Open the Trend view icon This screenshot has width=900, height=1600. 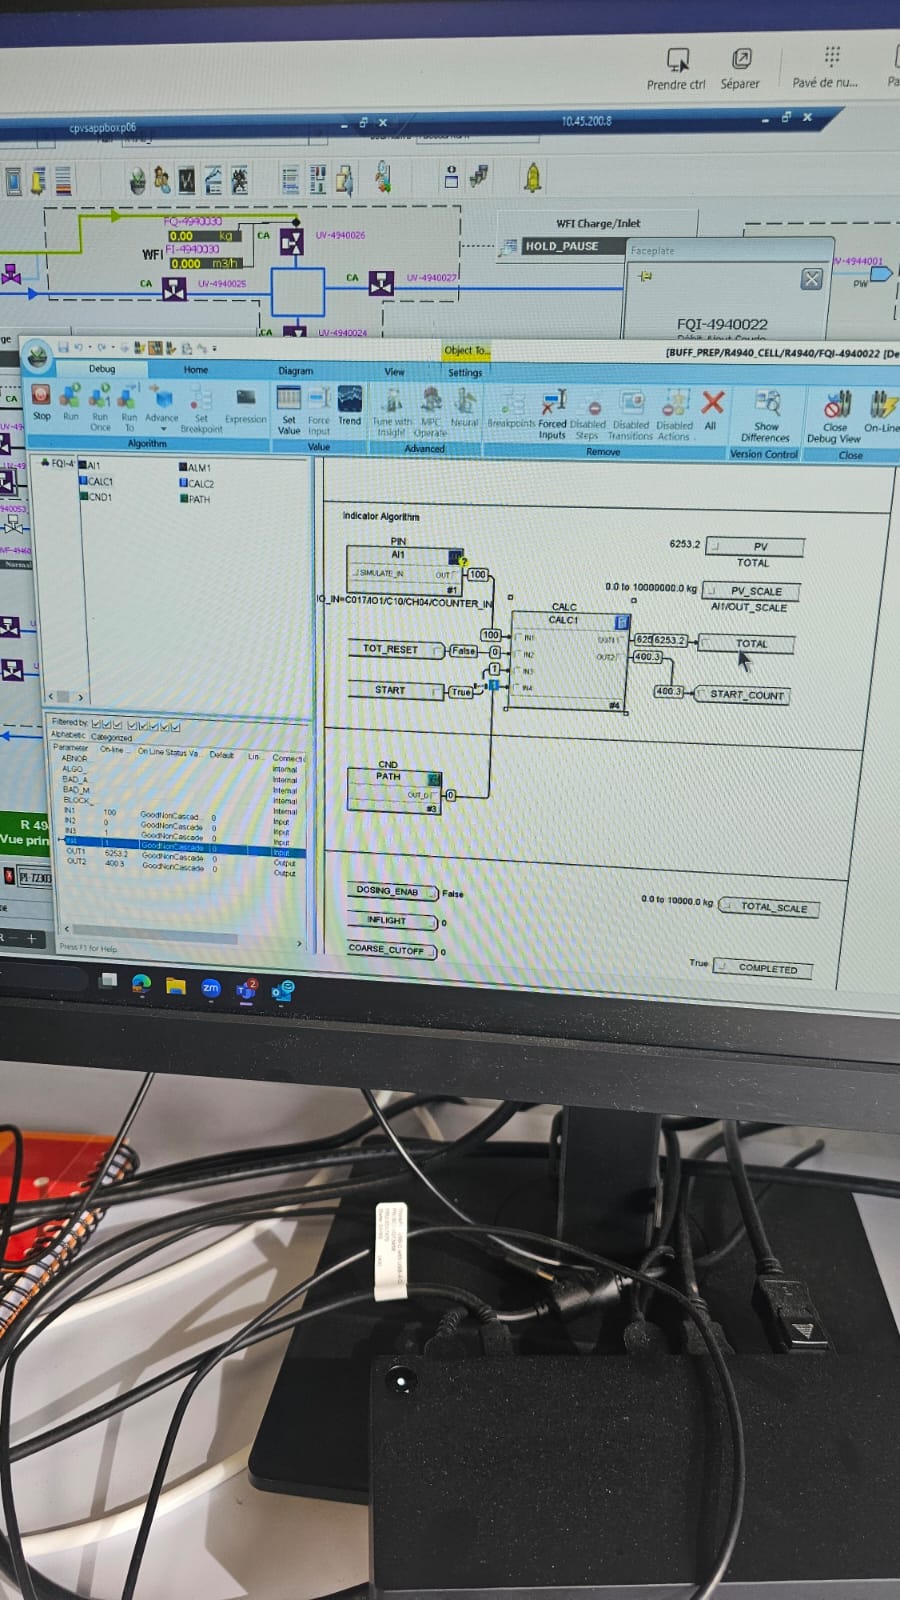pos(349,400)
